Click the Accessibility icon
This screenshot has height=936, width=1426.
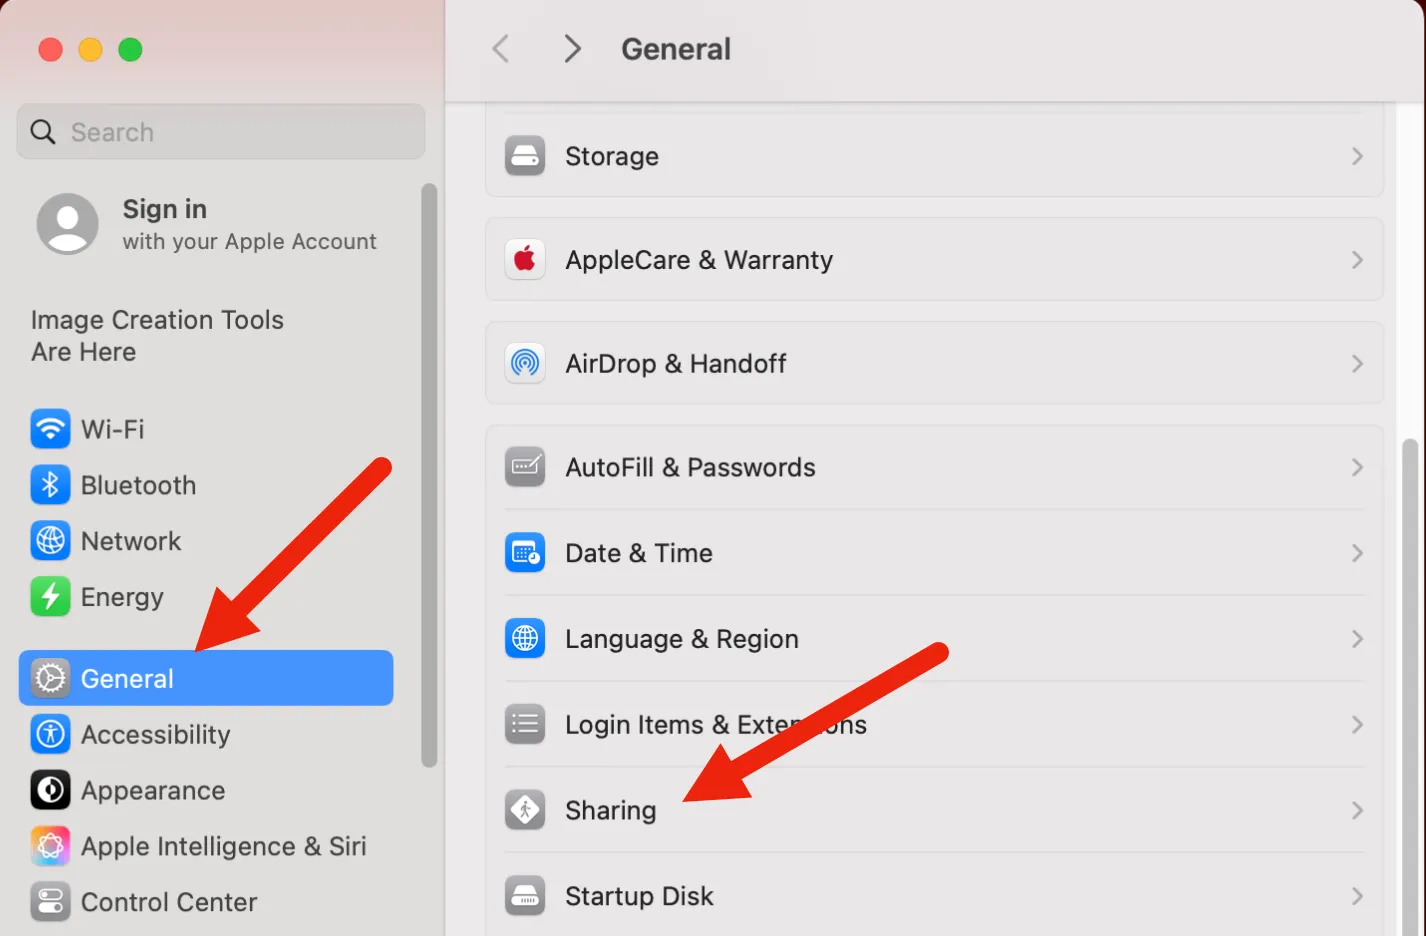(50, 734)
